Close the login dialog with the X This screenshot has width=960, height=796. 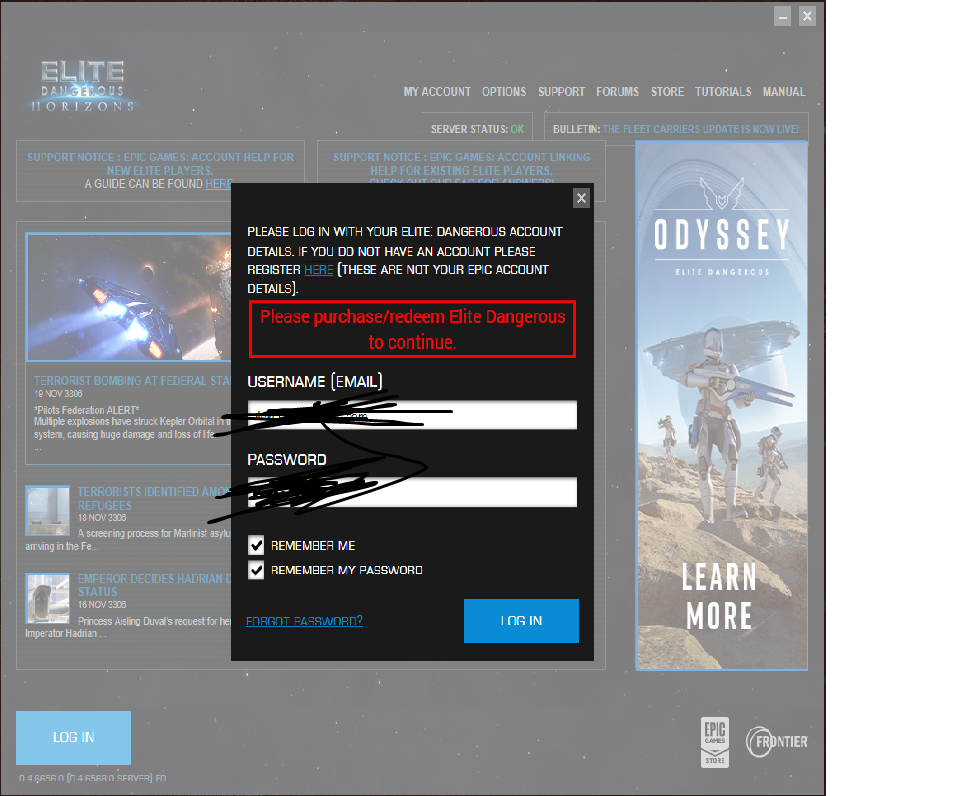pos(581,198)
